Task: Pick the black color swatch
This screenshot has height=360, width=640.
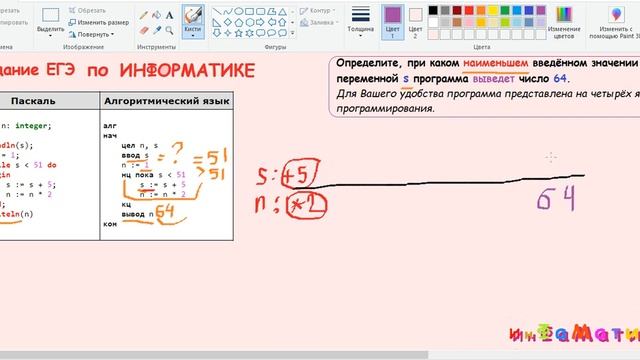Action: click(433, 10)
